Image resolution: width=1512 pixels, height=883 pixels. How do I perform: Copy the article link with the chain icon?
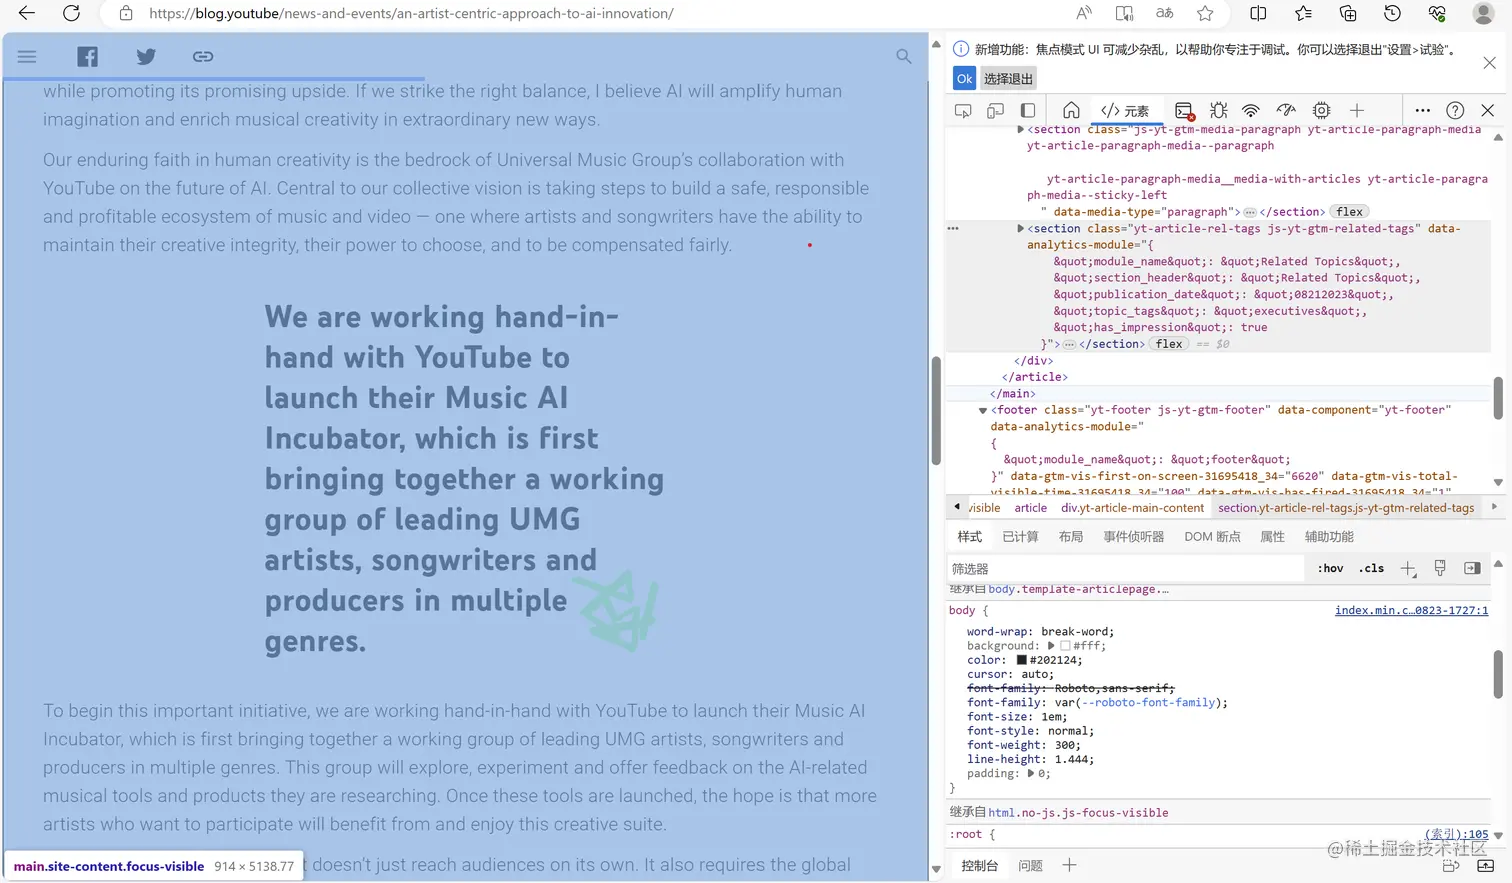(203, 56)
